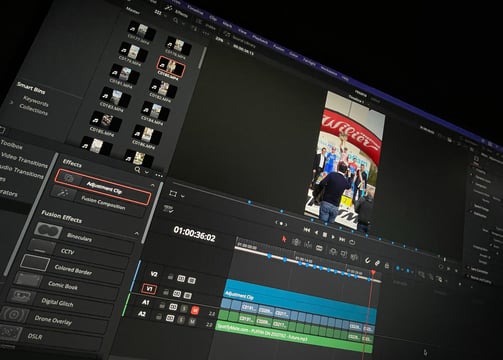The image size is (503, 360).
Task: Toggle loop playback
Action: click(x=352, y=242)
